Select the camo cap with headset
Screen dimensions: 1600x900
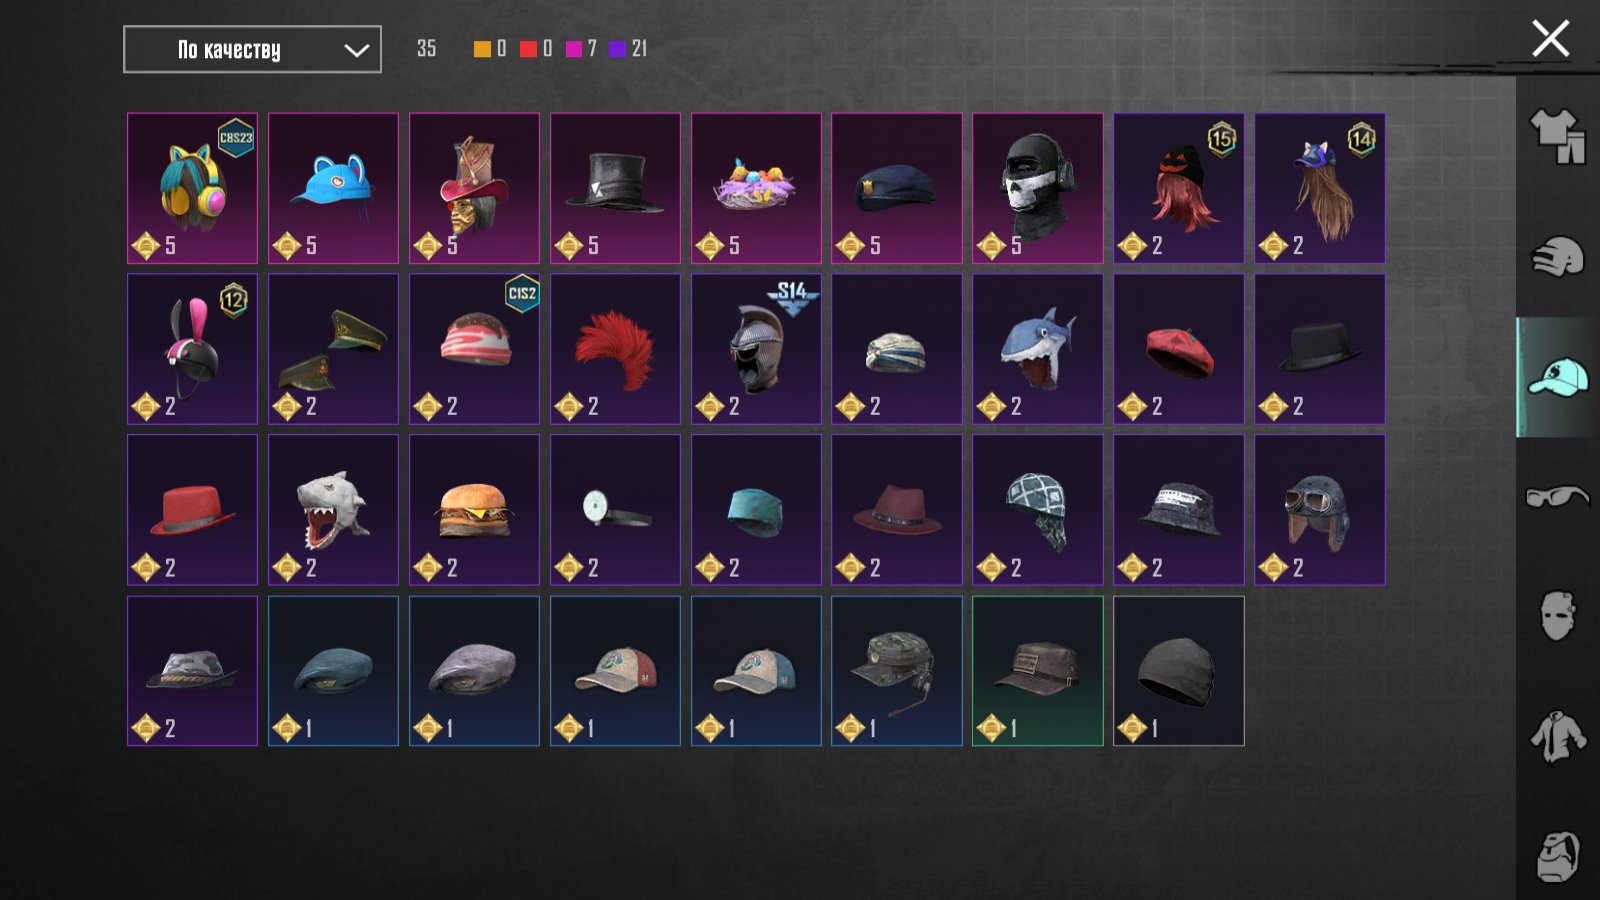[896, 671]
